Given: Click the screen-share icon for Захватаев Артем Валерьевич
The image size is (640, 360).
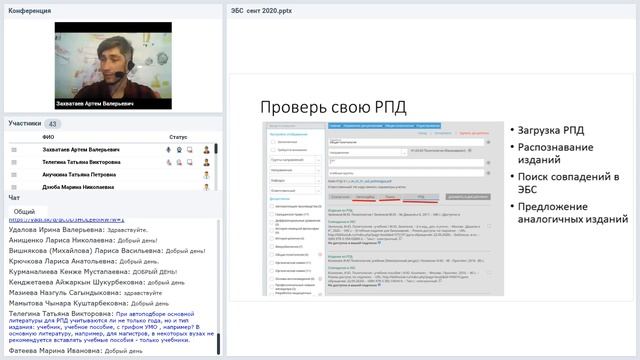Looking at the screenshot, I should pyautogui.click(x=190, y=150).
